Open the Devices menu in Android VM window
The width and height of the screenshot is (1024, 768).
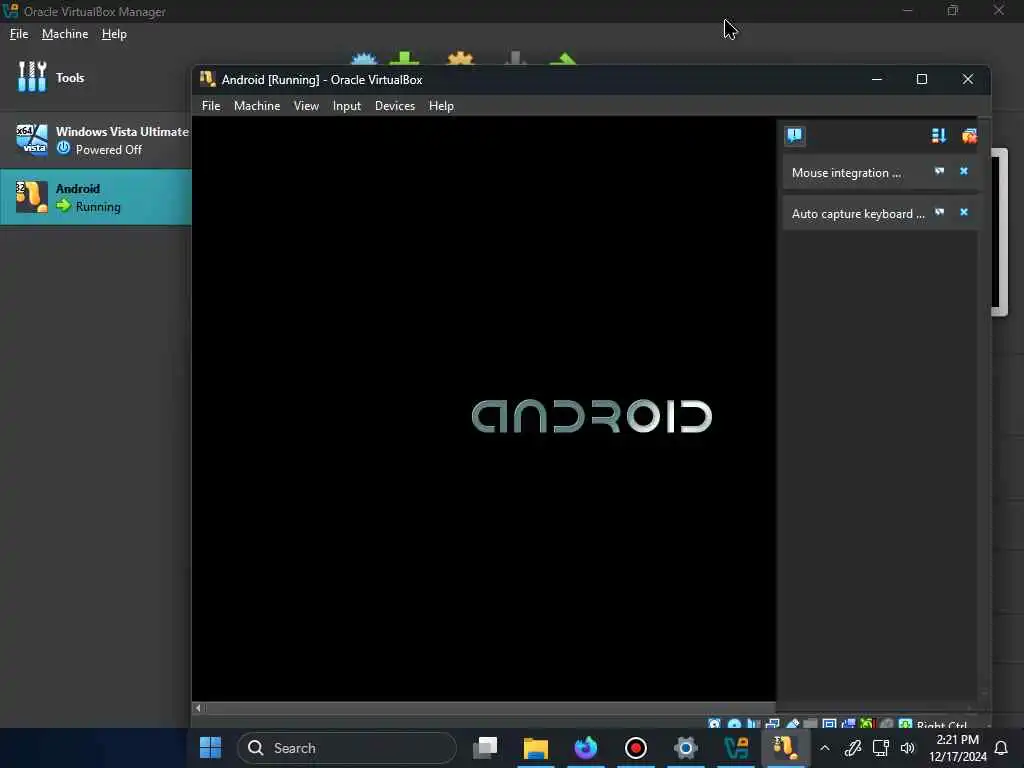tap(394, 106)
